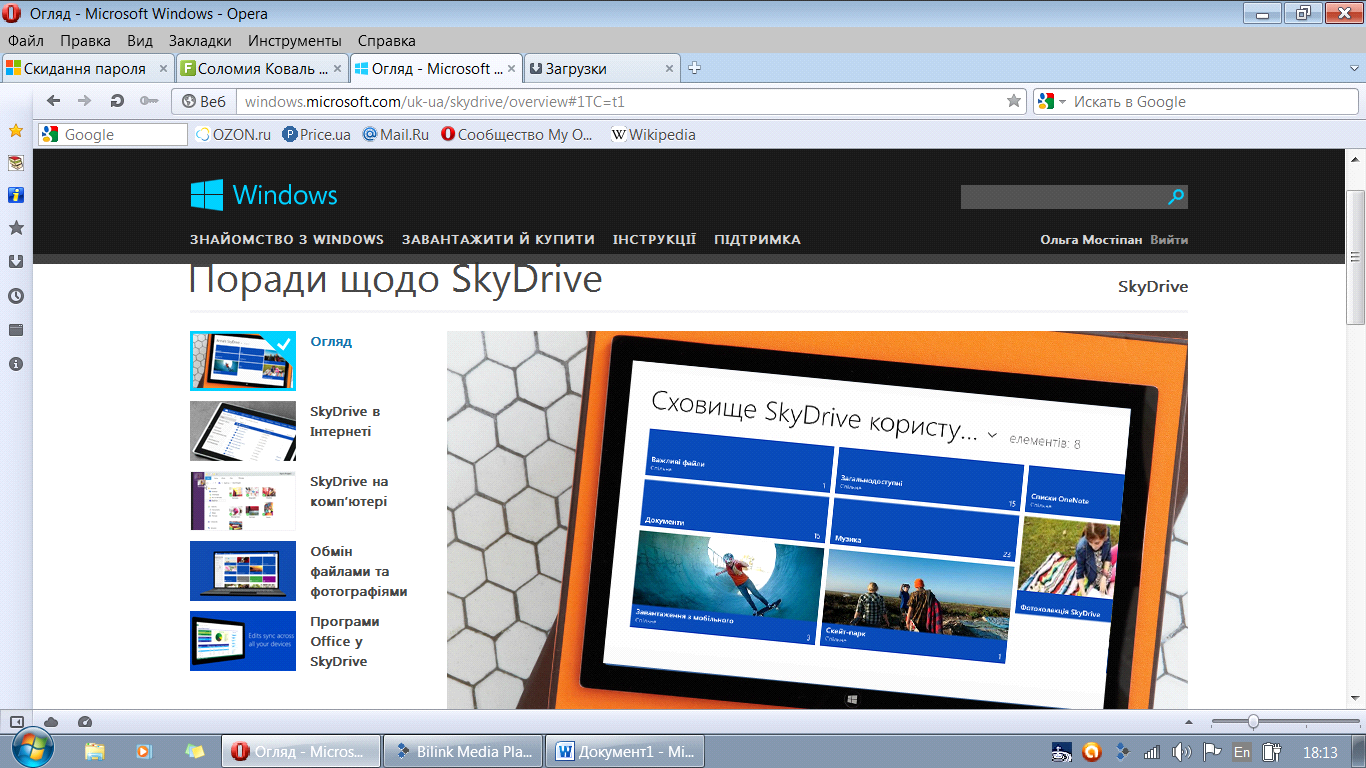Screen dimensions: 1366x768
Task: Toggle the side panel button in status bar
Action: [16, 722]
